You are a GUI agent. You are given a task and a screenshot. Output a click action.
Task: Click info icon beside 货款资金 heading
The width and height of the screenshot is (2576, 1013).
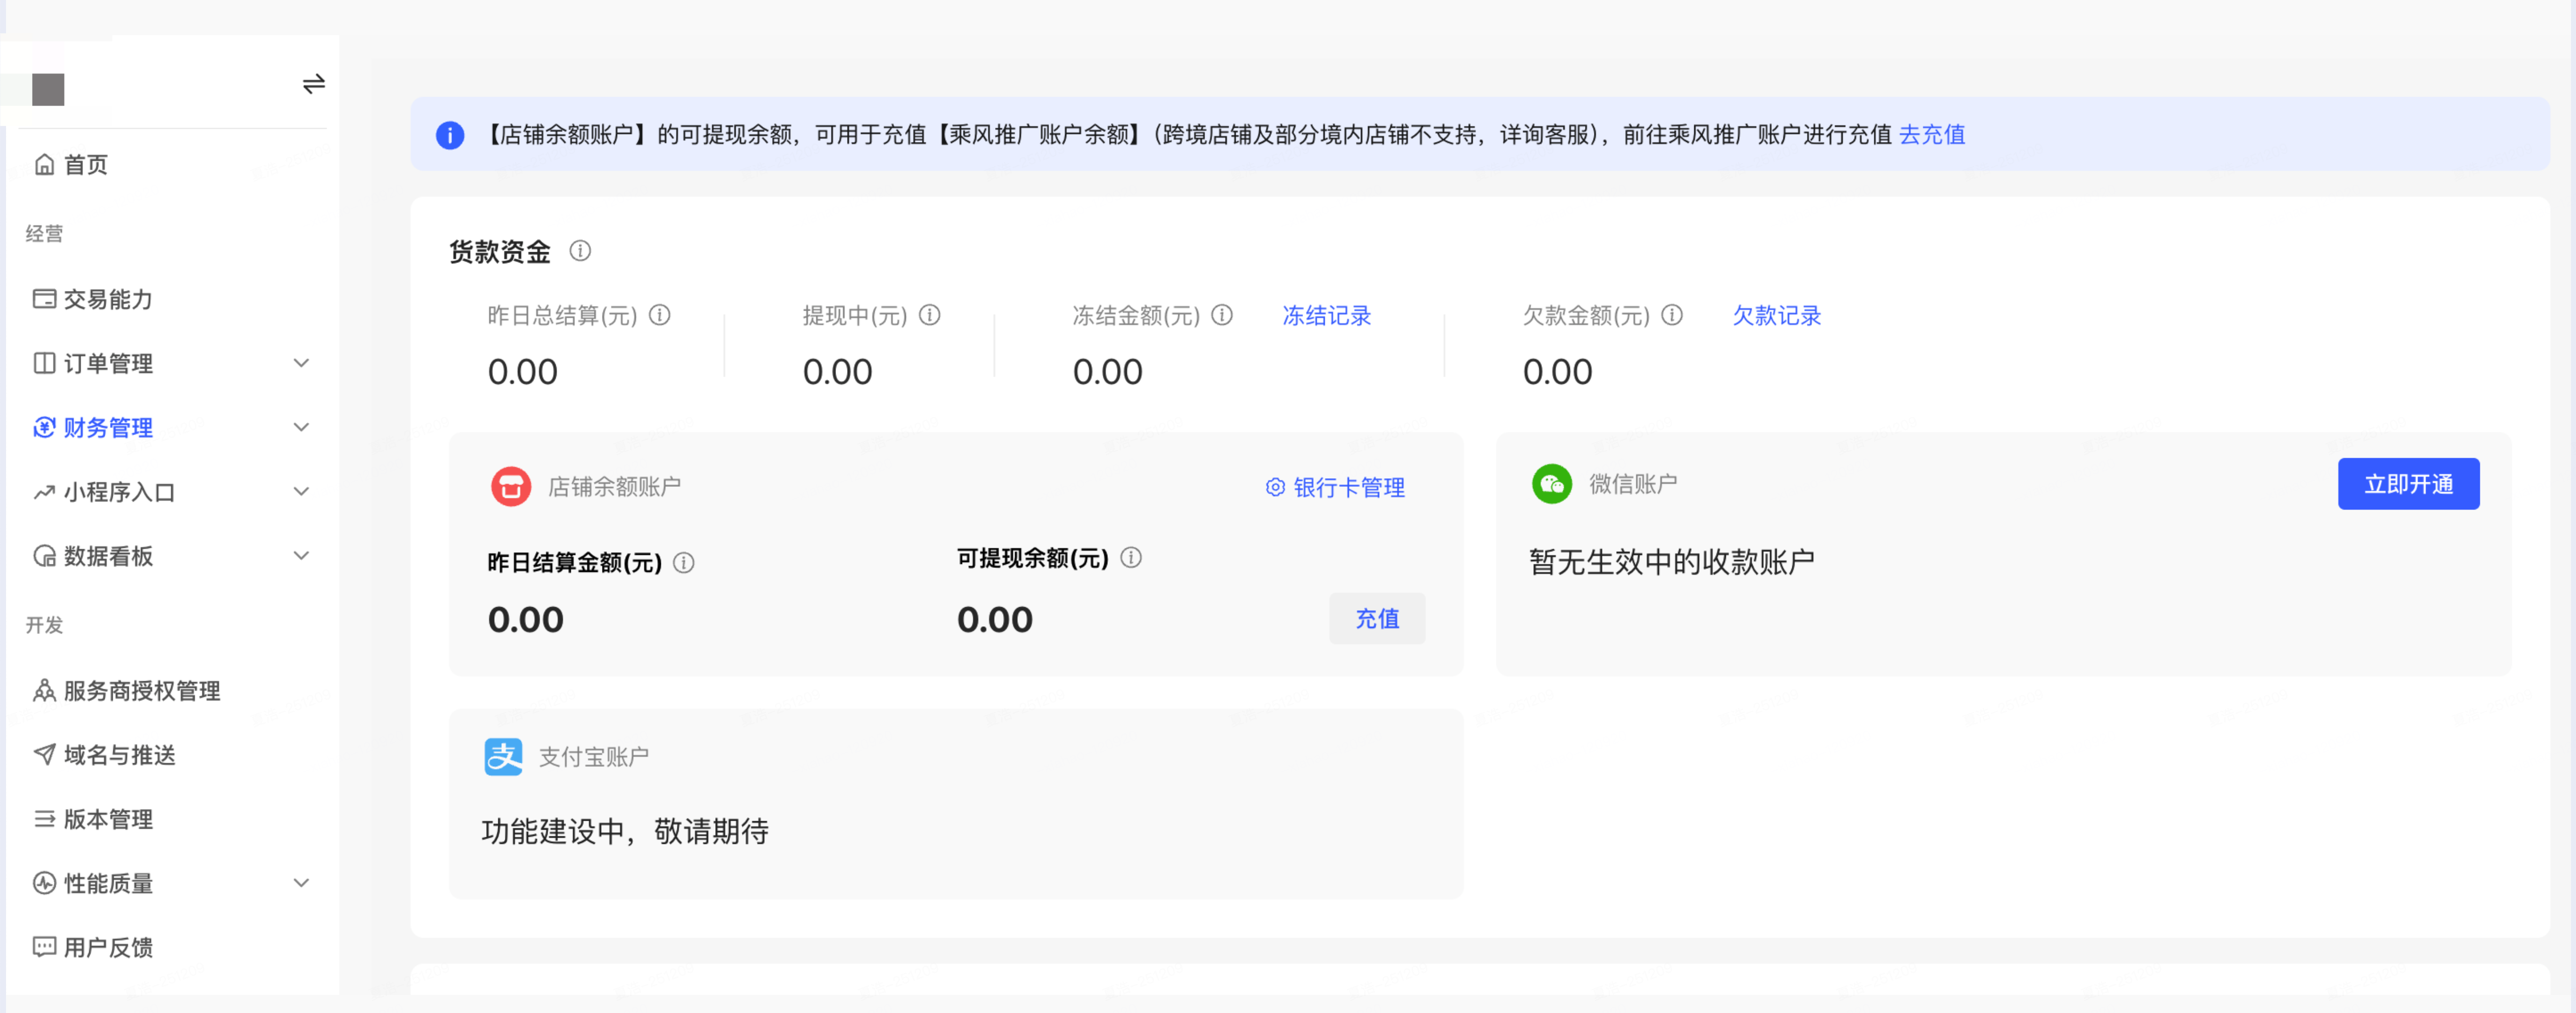pos(580,251)
